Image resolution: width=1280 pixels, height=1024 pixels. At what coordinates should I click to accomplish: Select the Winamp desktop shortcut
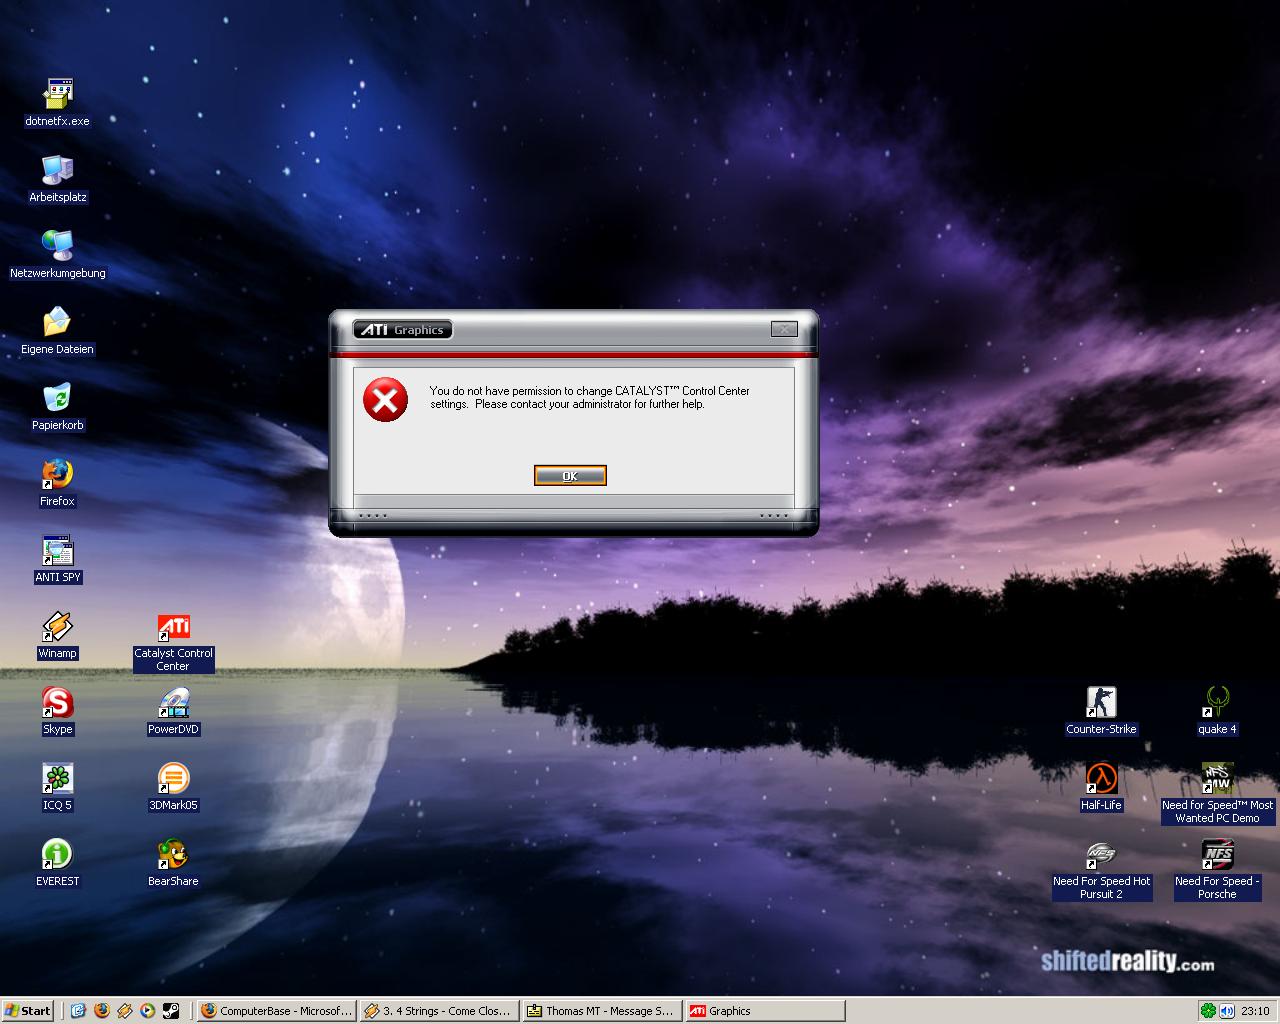(x=58, y=635)
